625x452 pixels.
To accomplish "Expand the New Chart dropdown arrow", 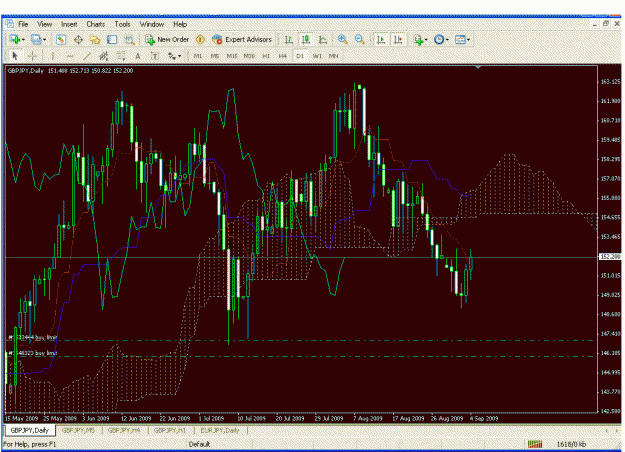I will point(23,39).
